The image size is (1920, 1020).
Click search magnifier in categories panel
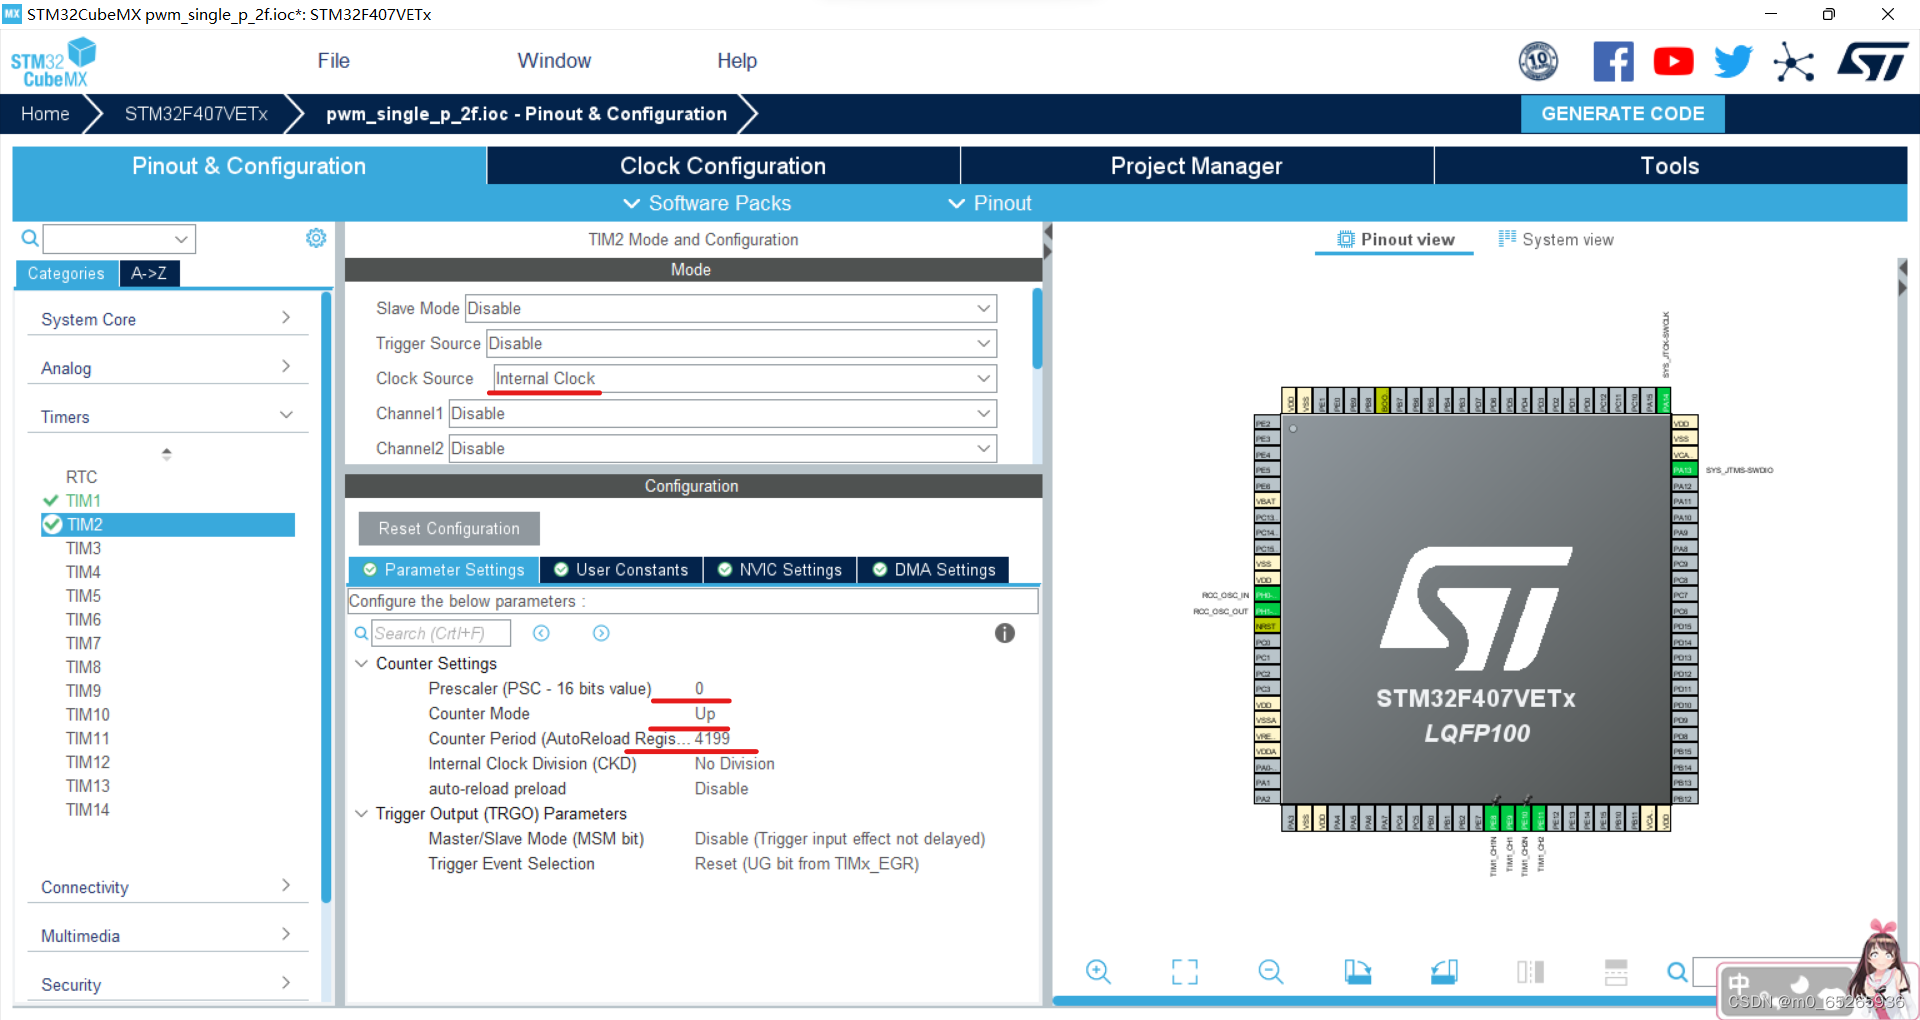[30, 238]
